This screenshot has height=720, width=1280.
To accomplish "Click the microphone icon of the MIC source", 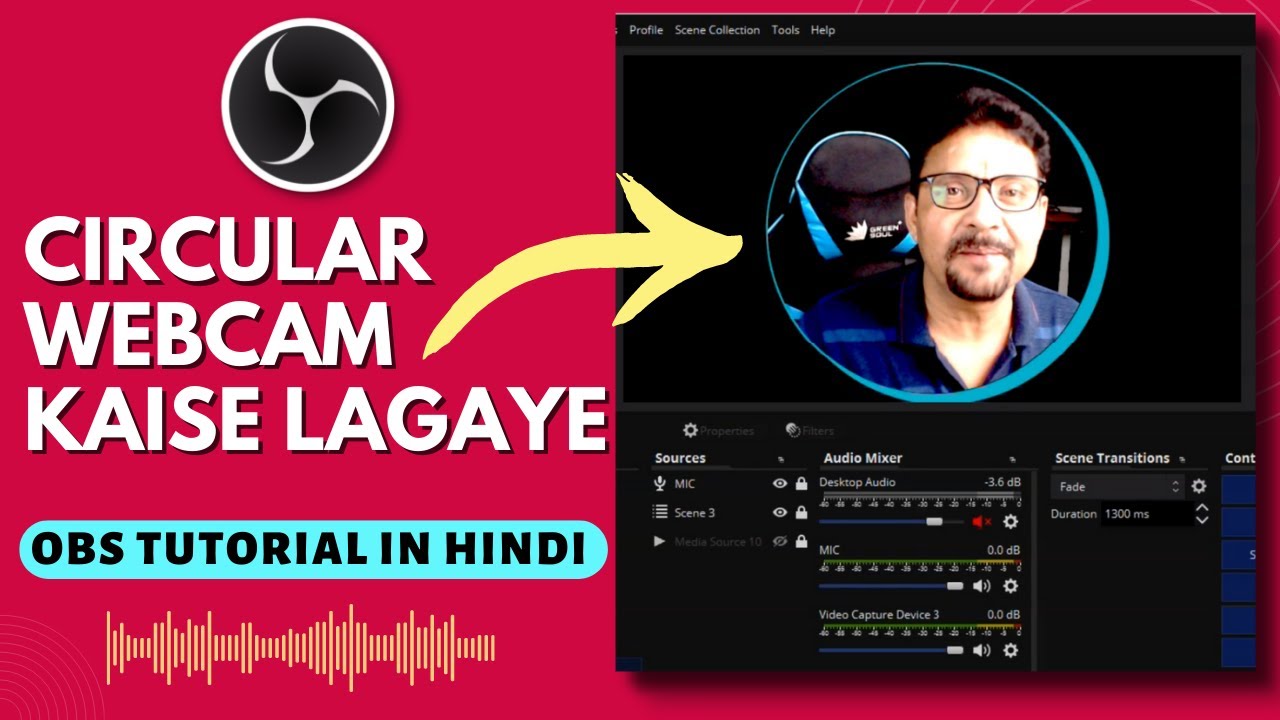I will (660, 484).
